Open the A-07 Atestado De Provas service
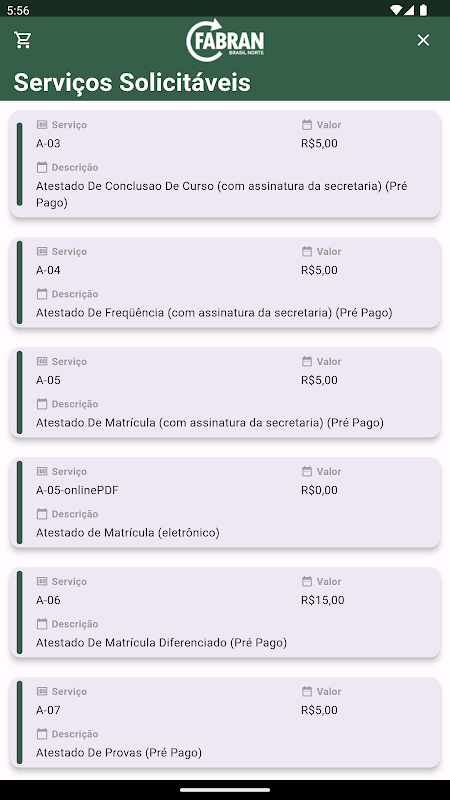Image resolution: width=450 pixels, height=800 pixels. tap(225, 722)
